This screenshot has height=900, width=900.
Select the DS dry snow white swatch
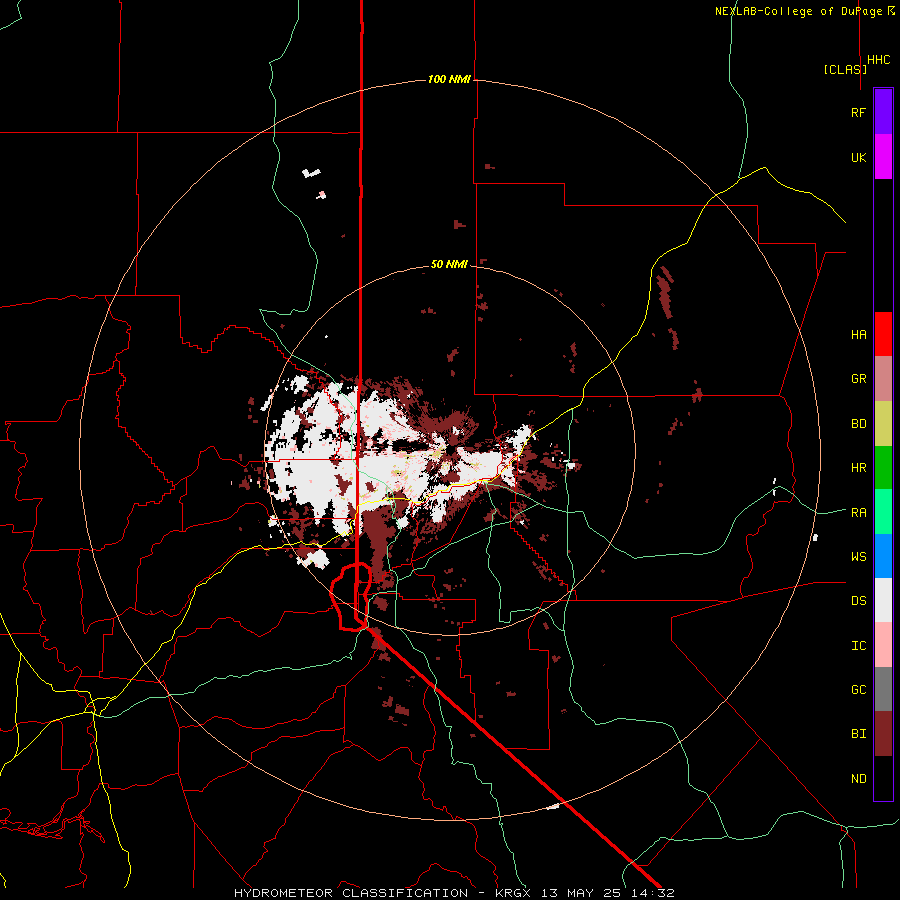coord(883,600)
